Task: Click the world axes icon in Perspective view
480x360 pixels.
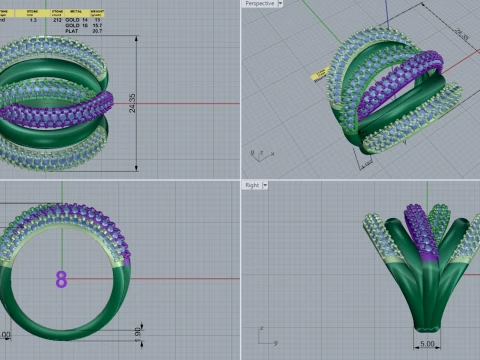Action: click(262, 155)
